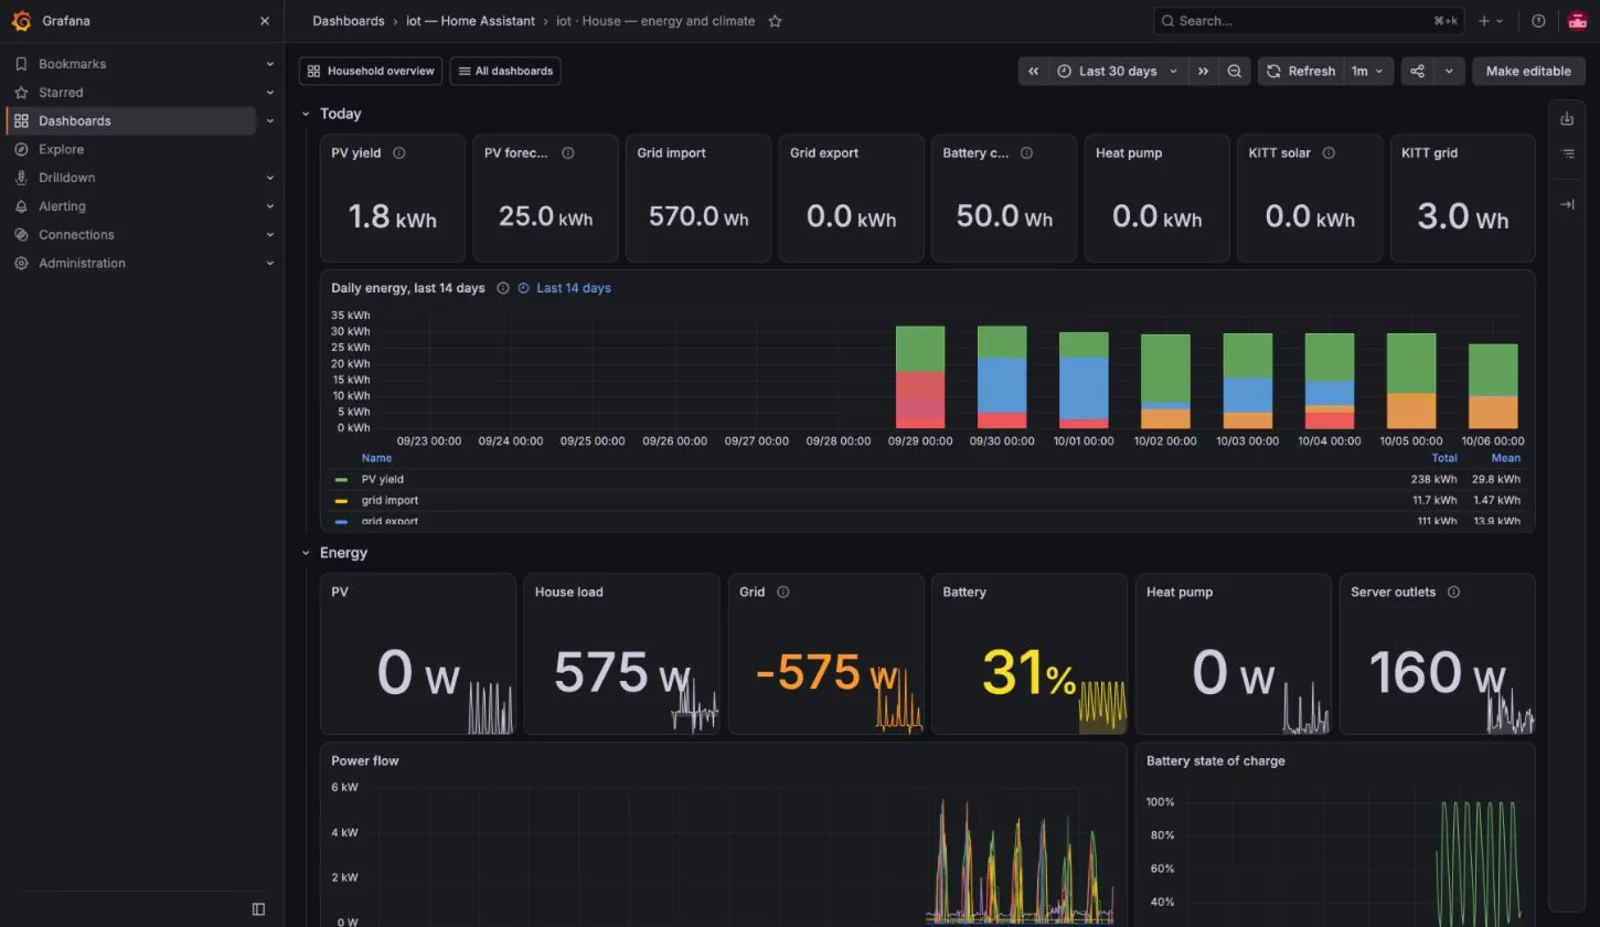Expand the Starred section chevron
Screen dimensions: 1600x927
point(270,93)
